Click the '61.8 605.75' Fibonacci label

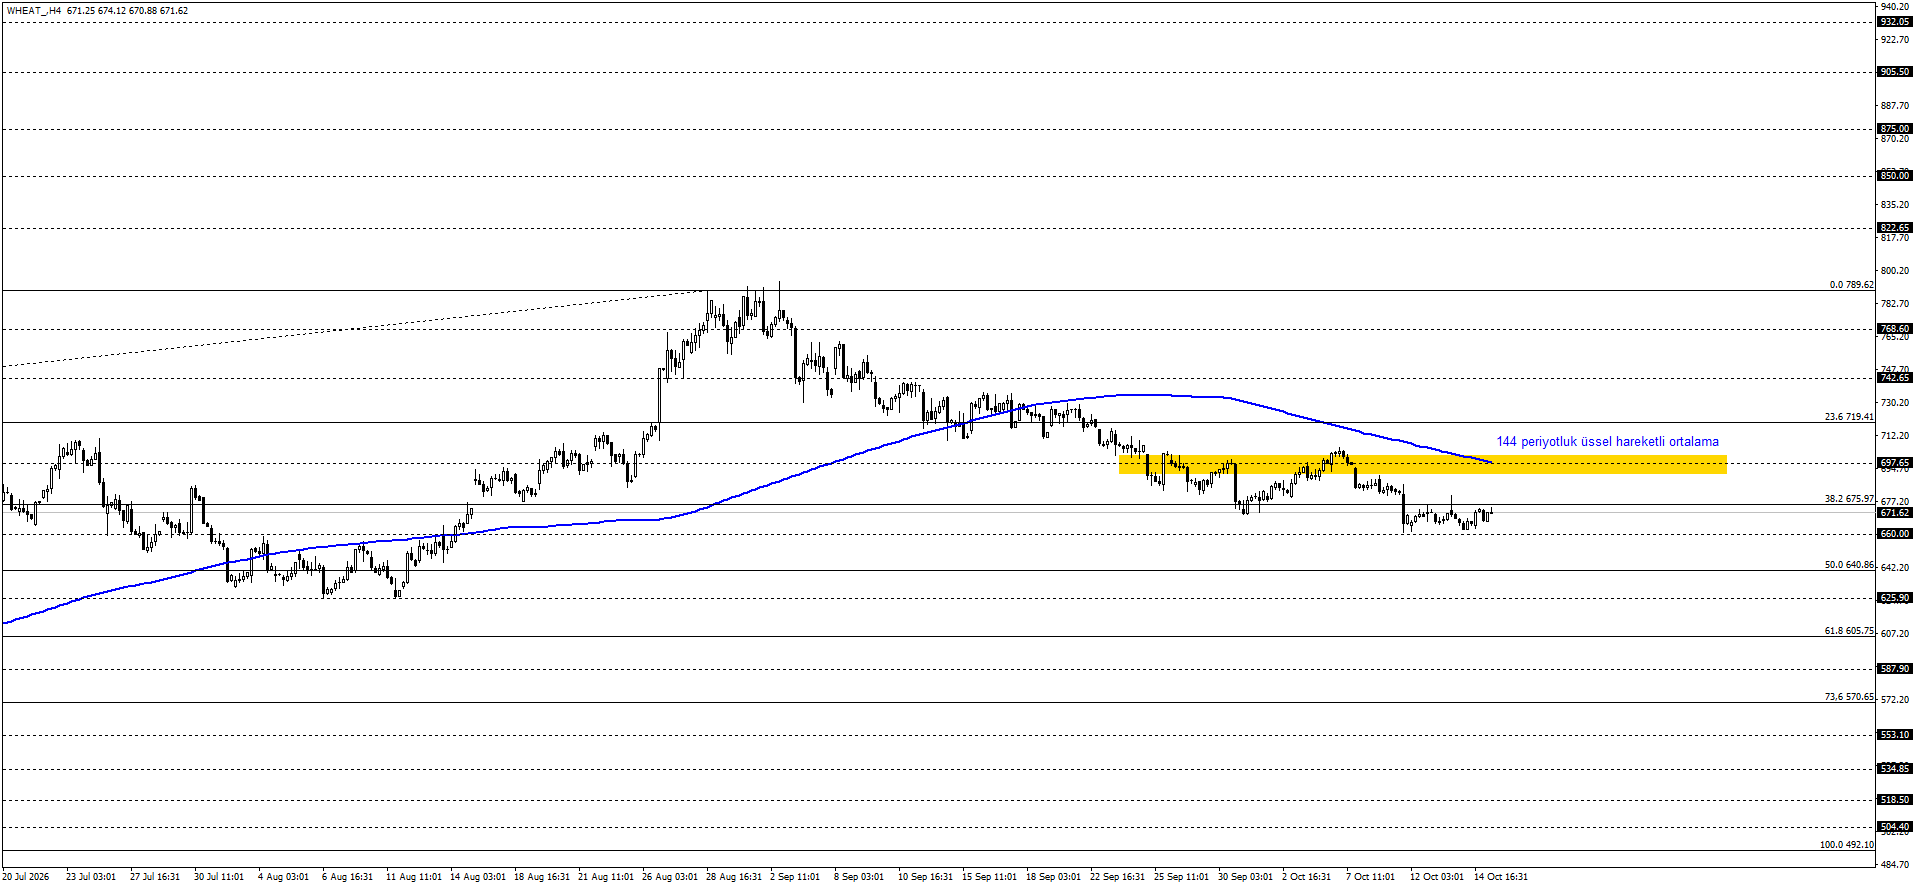click(1849, 631)
